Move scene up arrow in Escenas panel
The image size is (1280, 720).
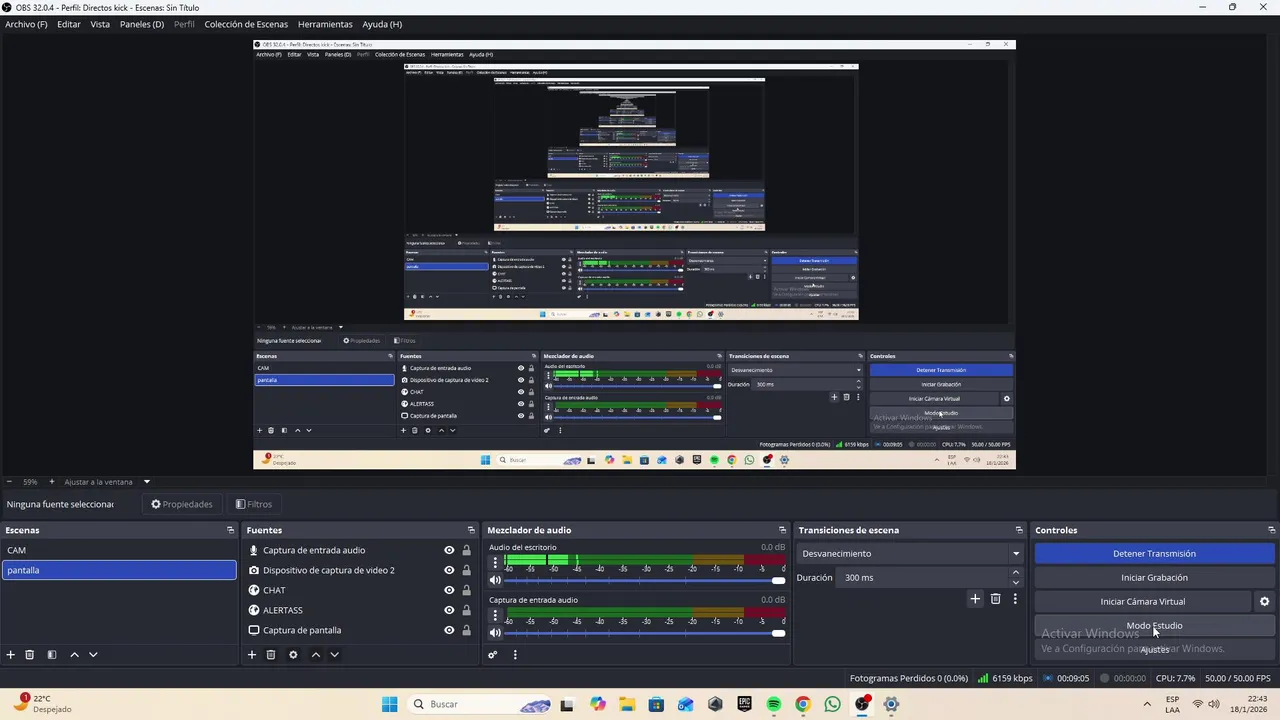coord(74,655)
